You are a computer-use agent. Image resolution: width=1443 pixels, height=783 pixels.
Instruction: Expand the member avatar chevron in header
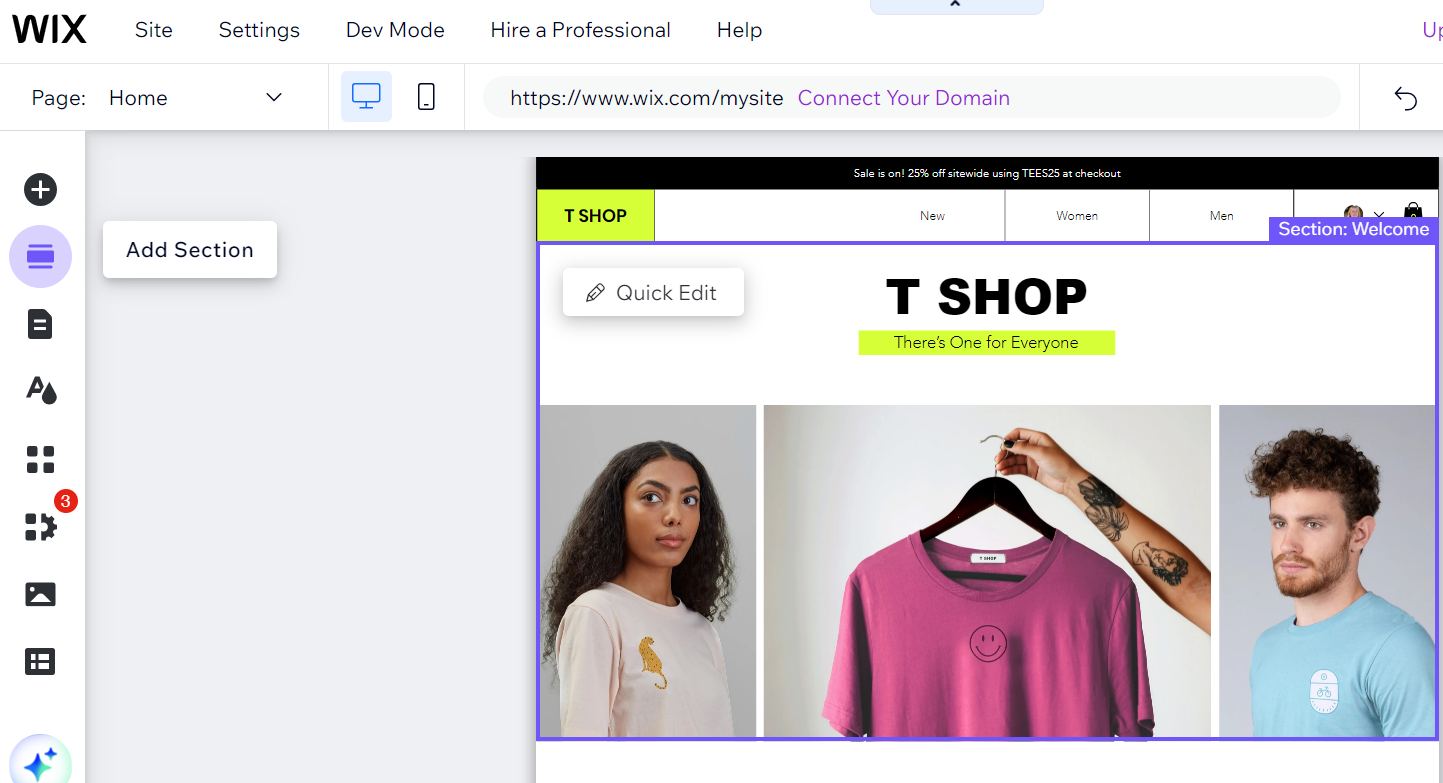pyautogui.click(x=1379, y=215)
